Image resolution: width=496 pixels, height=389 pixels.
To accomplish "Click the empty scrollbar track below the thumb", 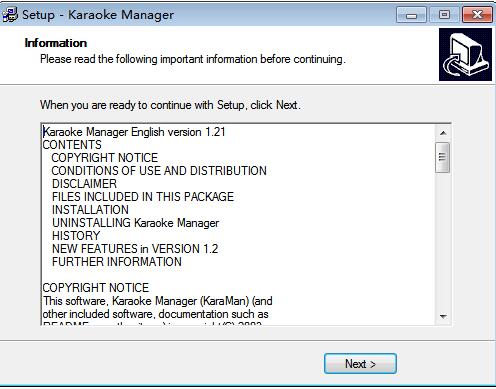I will point(443,240).
